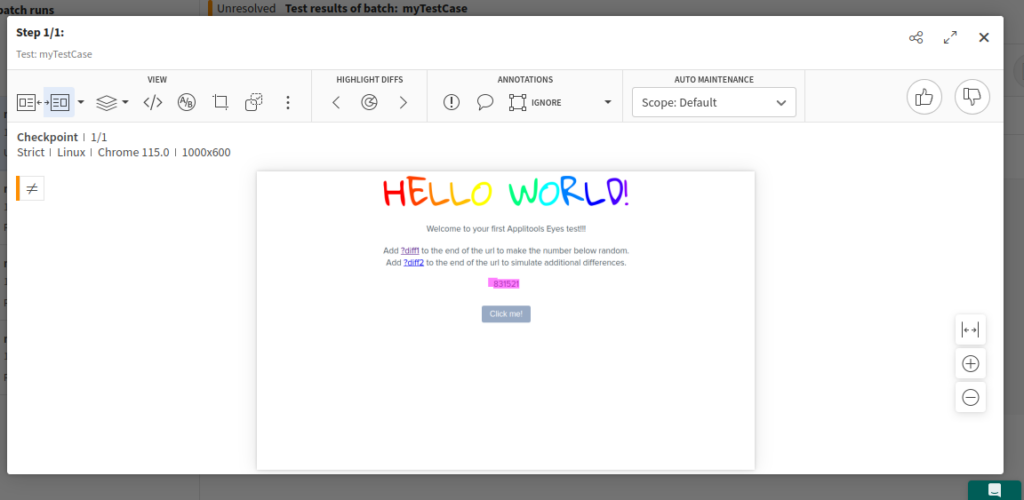Screen dimensions: 1024x500
Task: Expand the annotation region type dropdown arrow
Action: (607, 102)
